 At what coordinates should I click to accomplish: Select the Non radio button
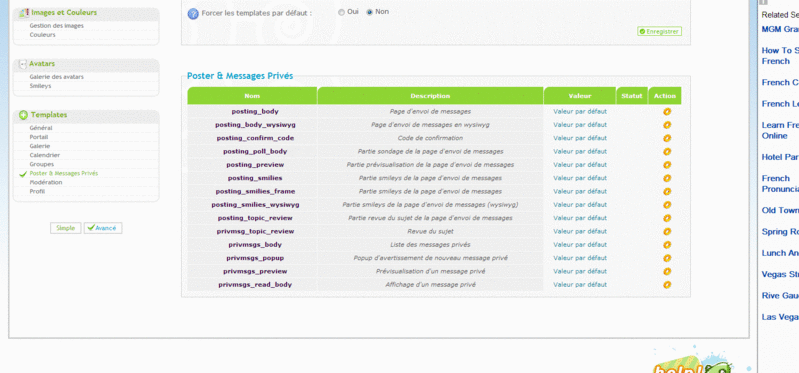(x=369, y=12)
